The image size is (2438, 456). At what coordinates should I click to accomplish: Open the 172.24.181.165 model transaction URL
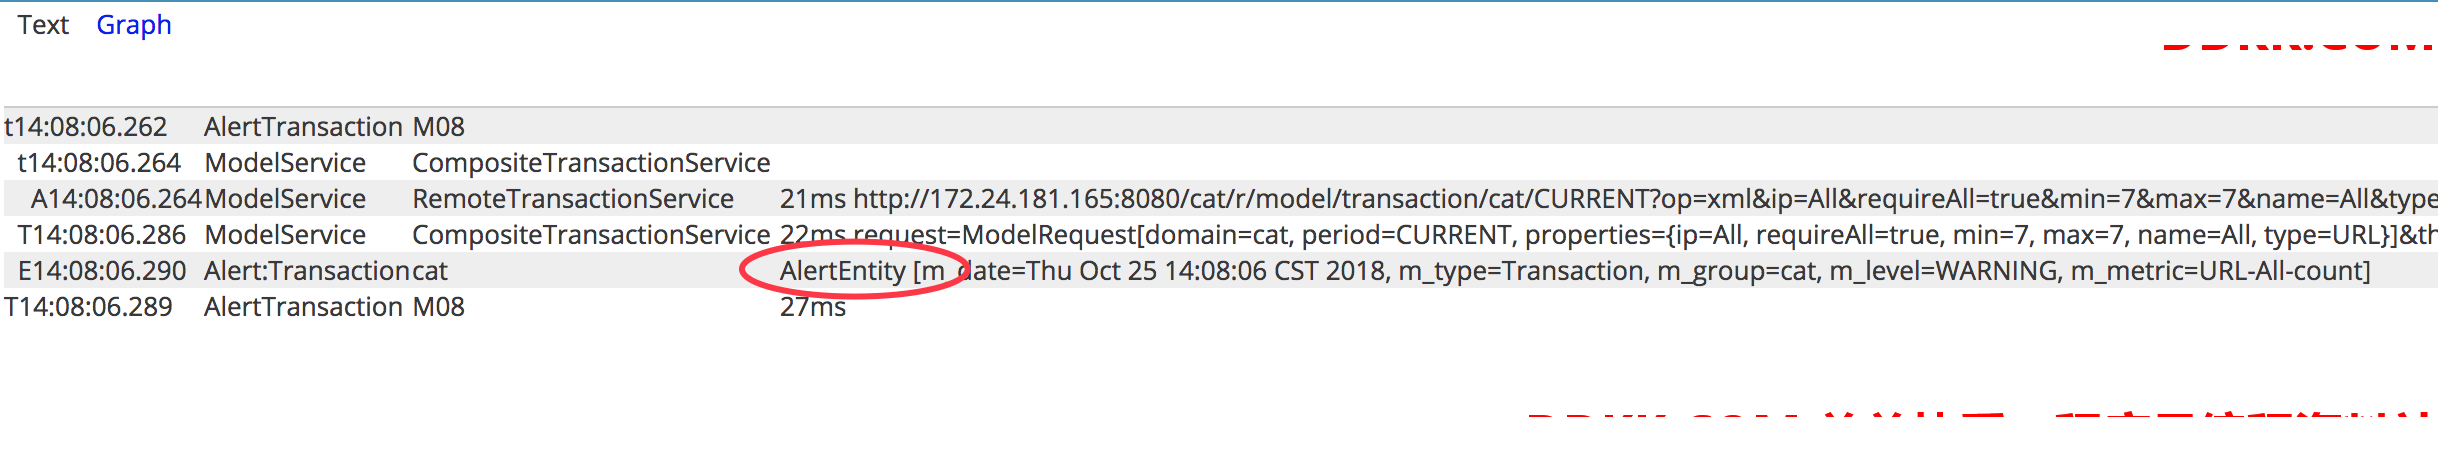pyautogui.click(x=1645, y=199)
